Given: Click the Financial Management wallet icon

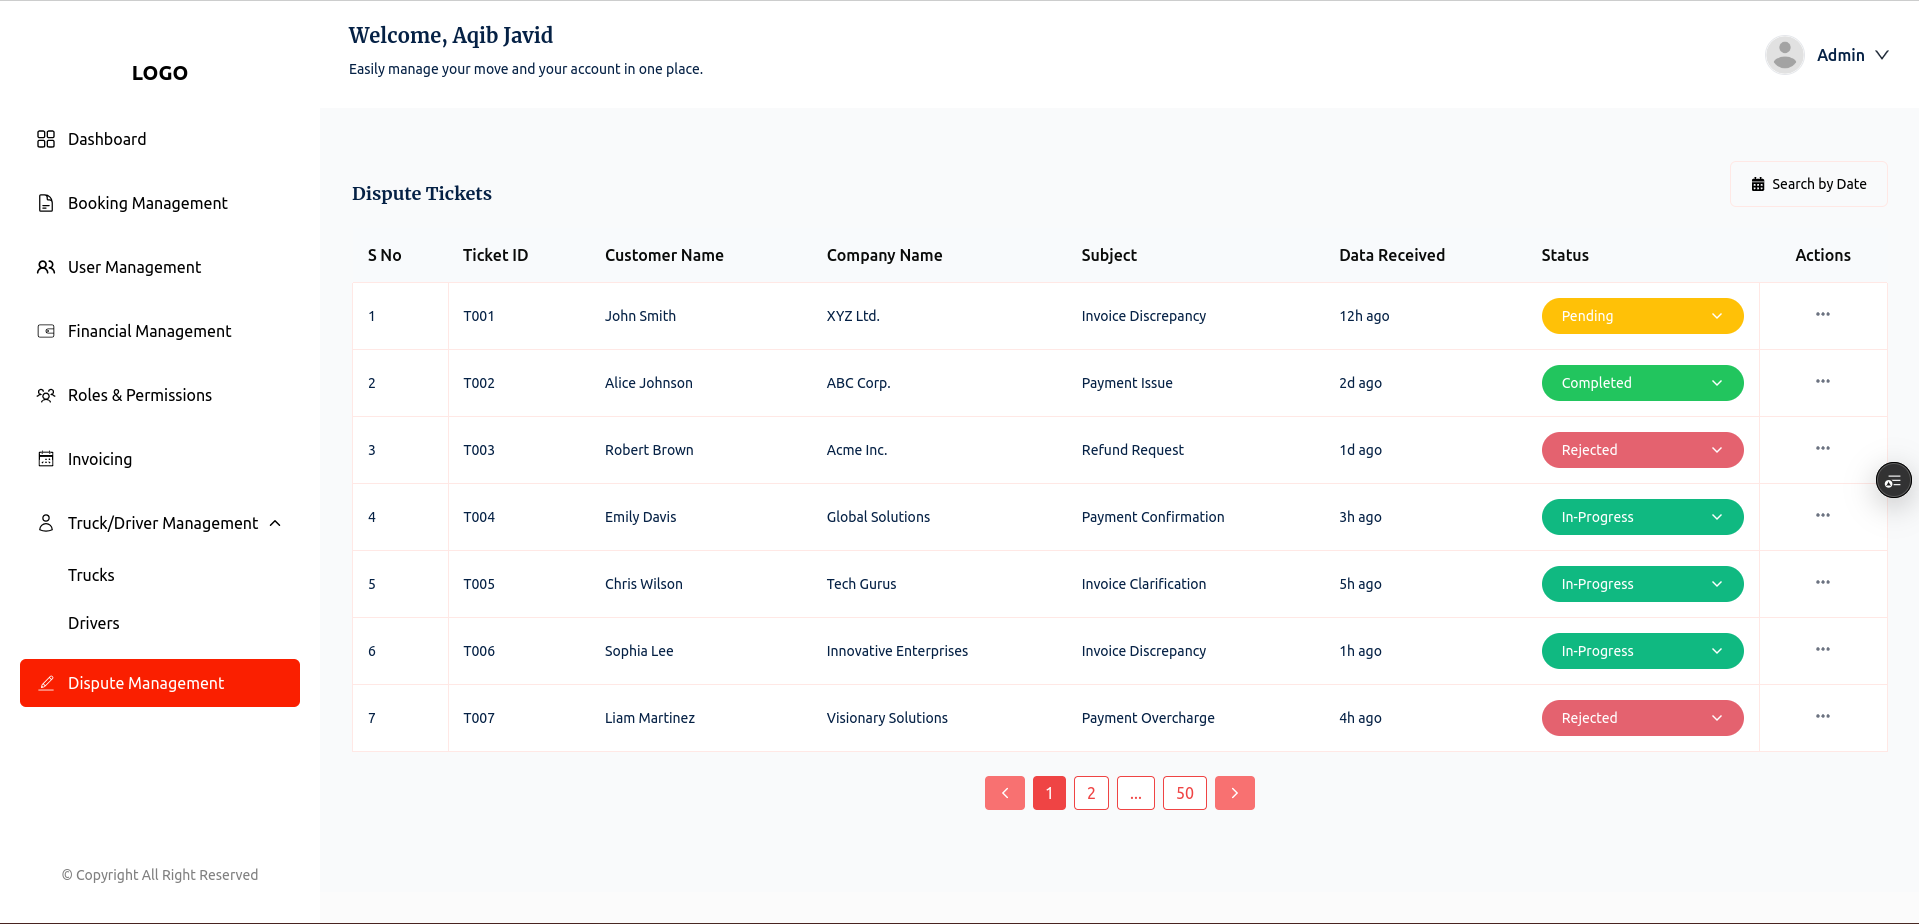Looking at the screenshot, I should click(46, 331).
